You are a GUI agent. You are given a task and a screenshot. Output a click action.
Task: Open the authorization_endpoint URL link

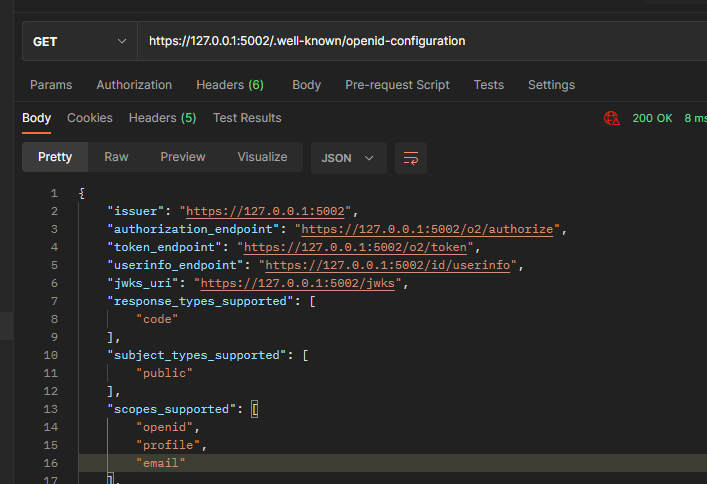(430, 229)
